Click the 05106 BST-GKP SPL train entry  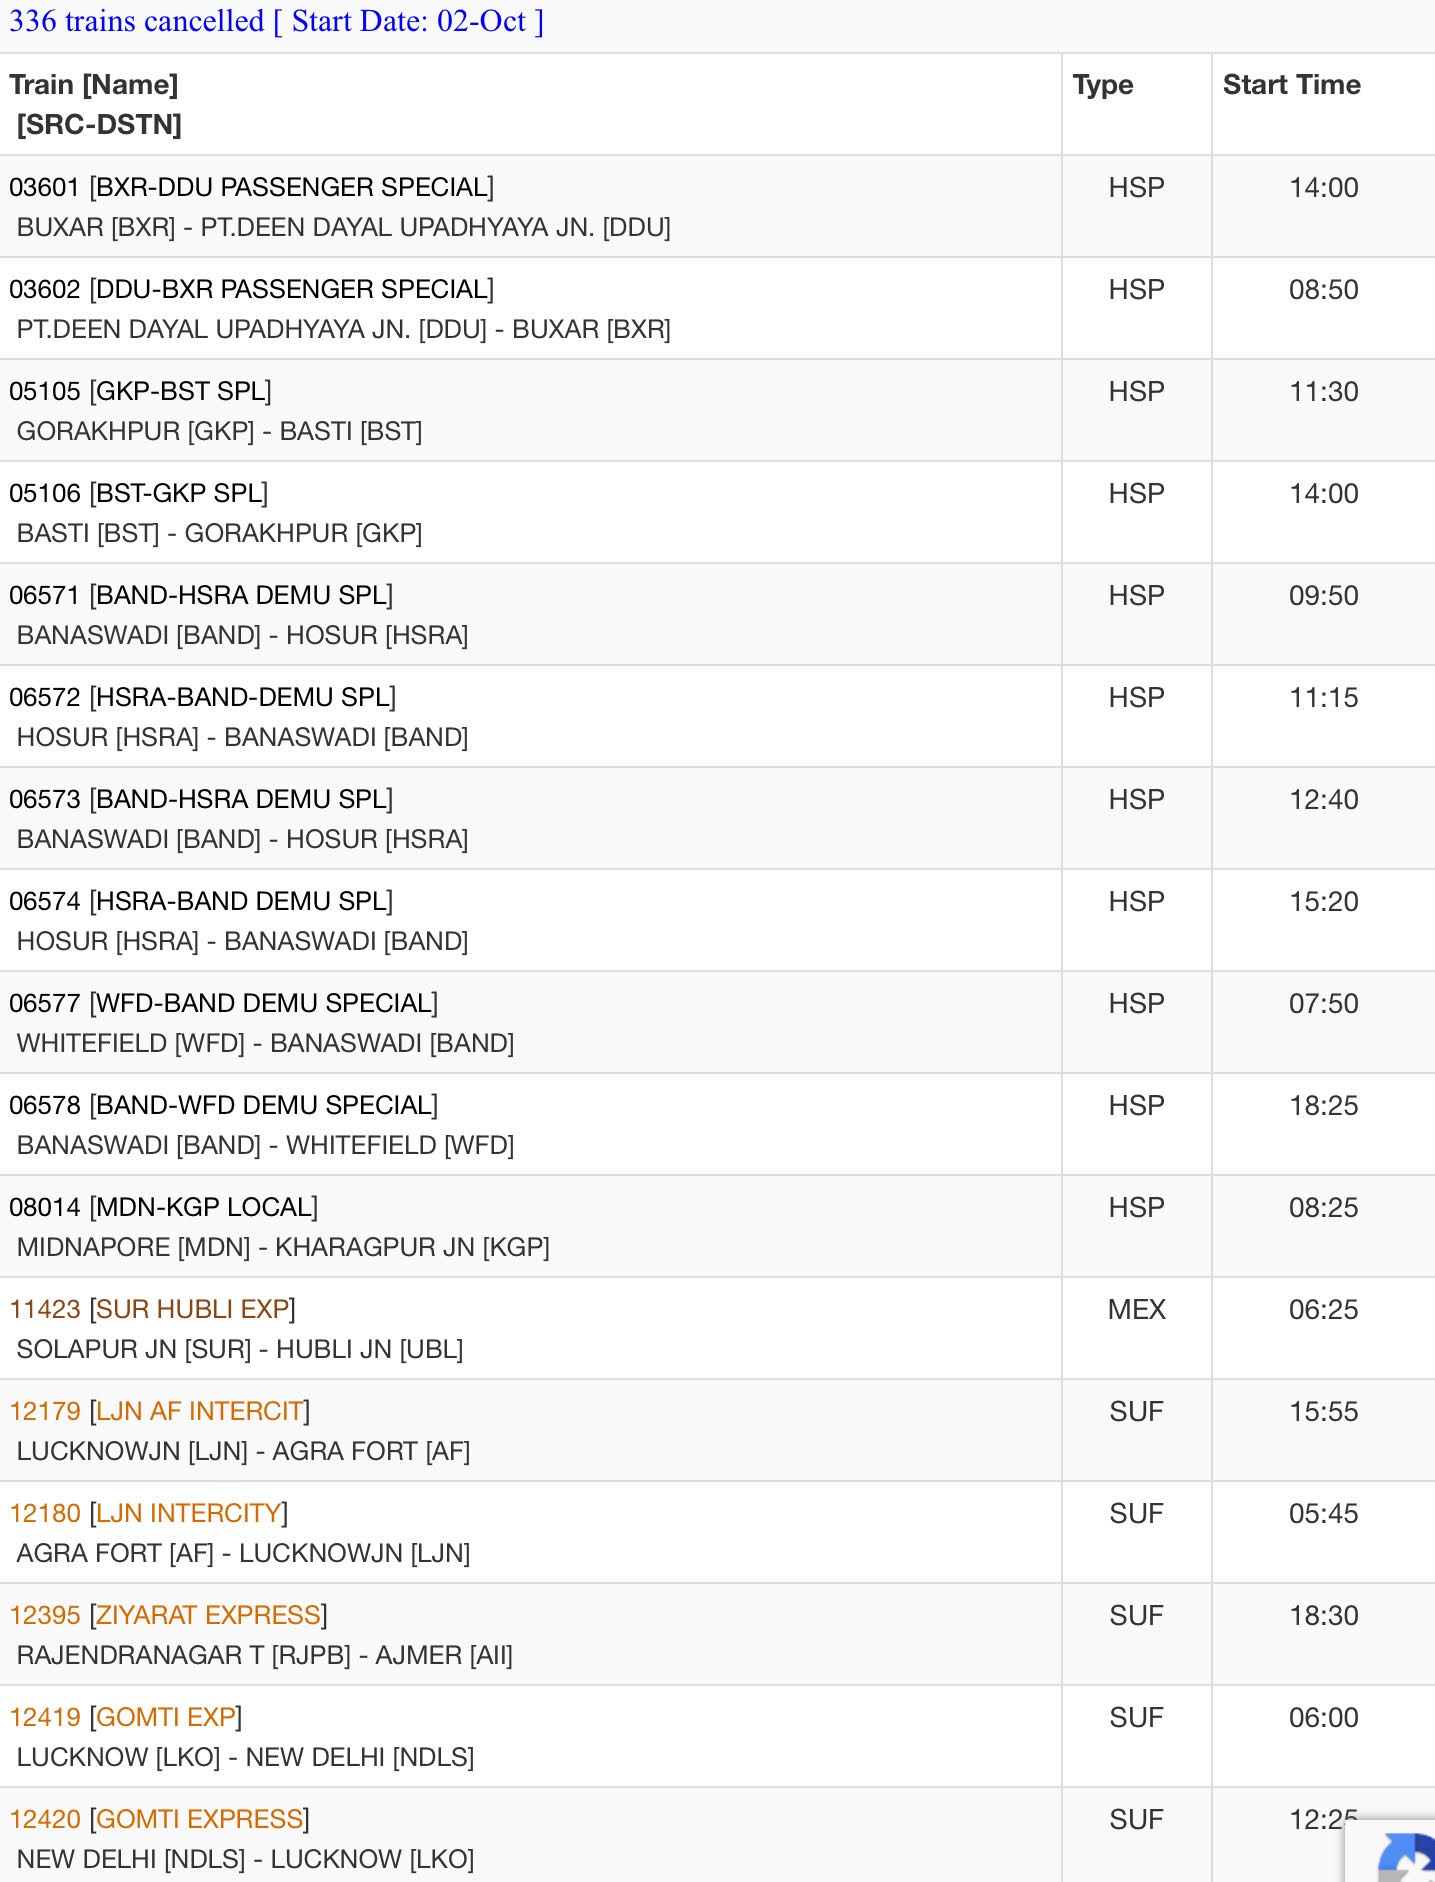tap(138, 494)
